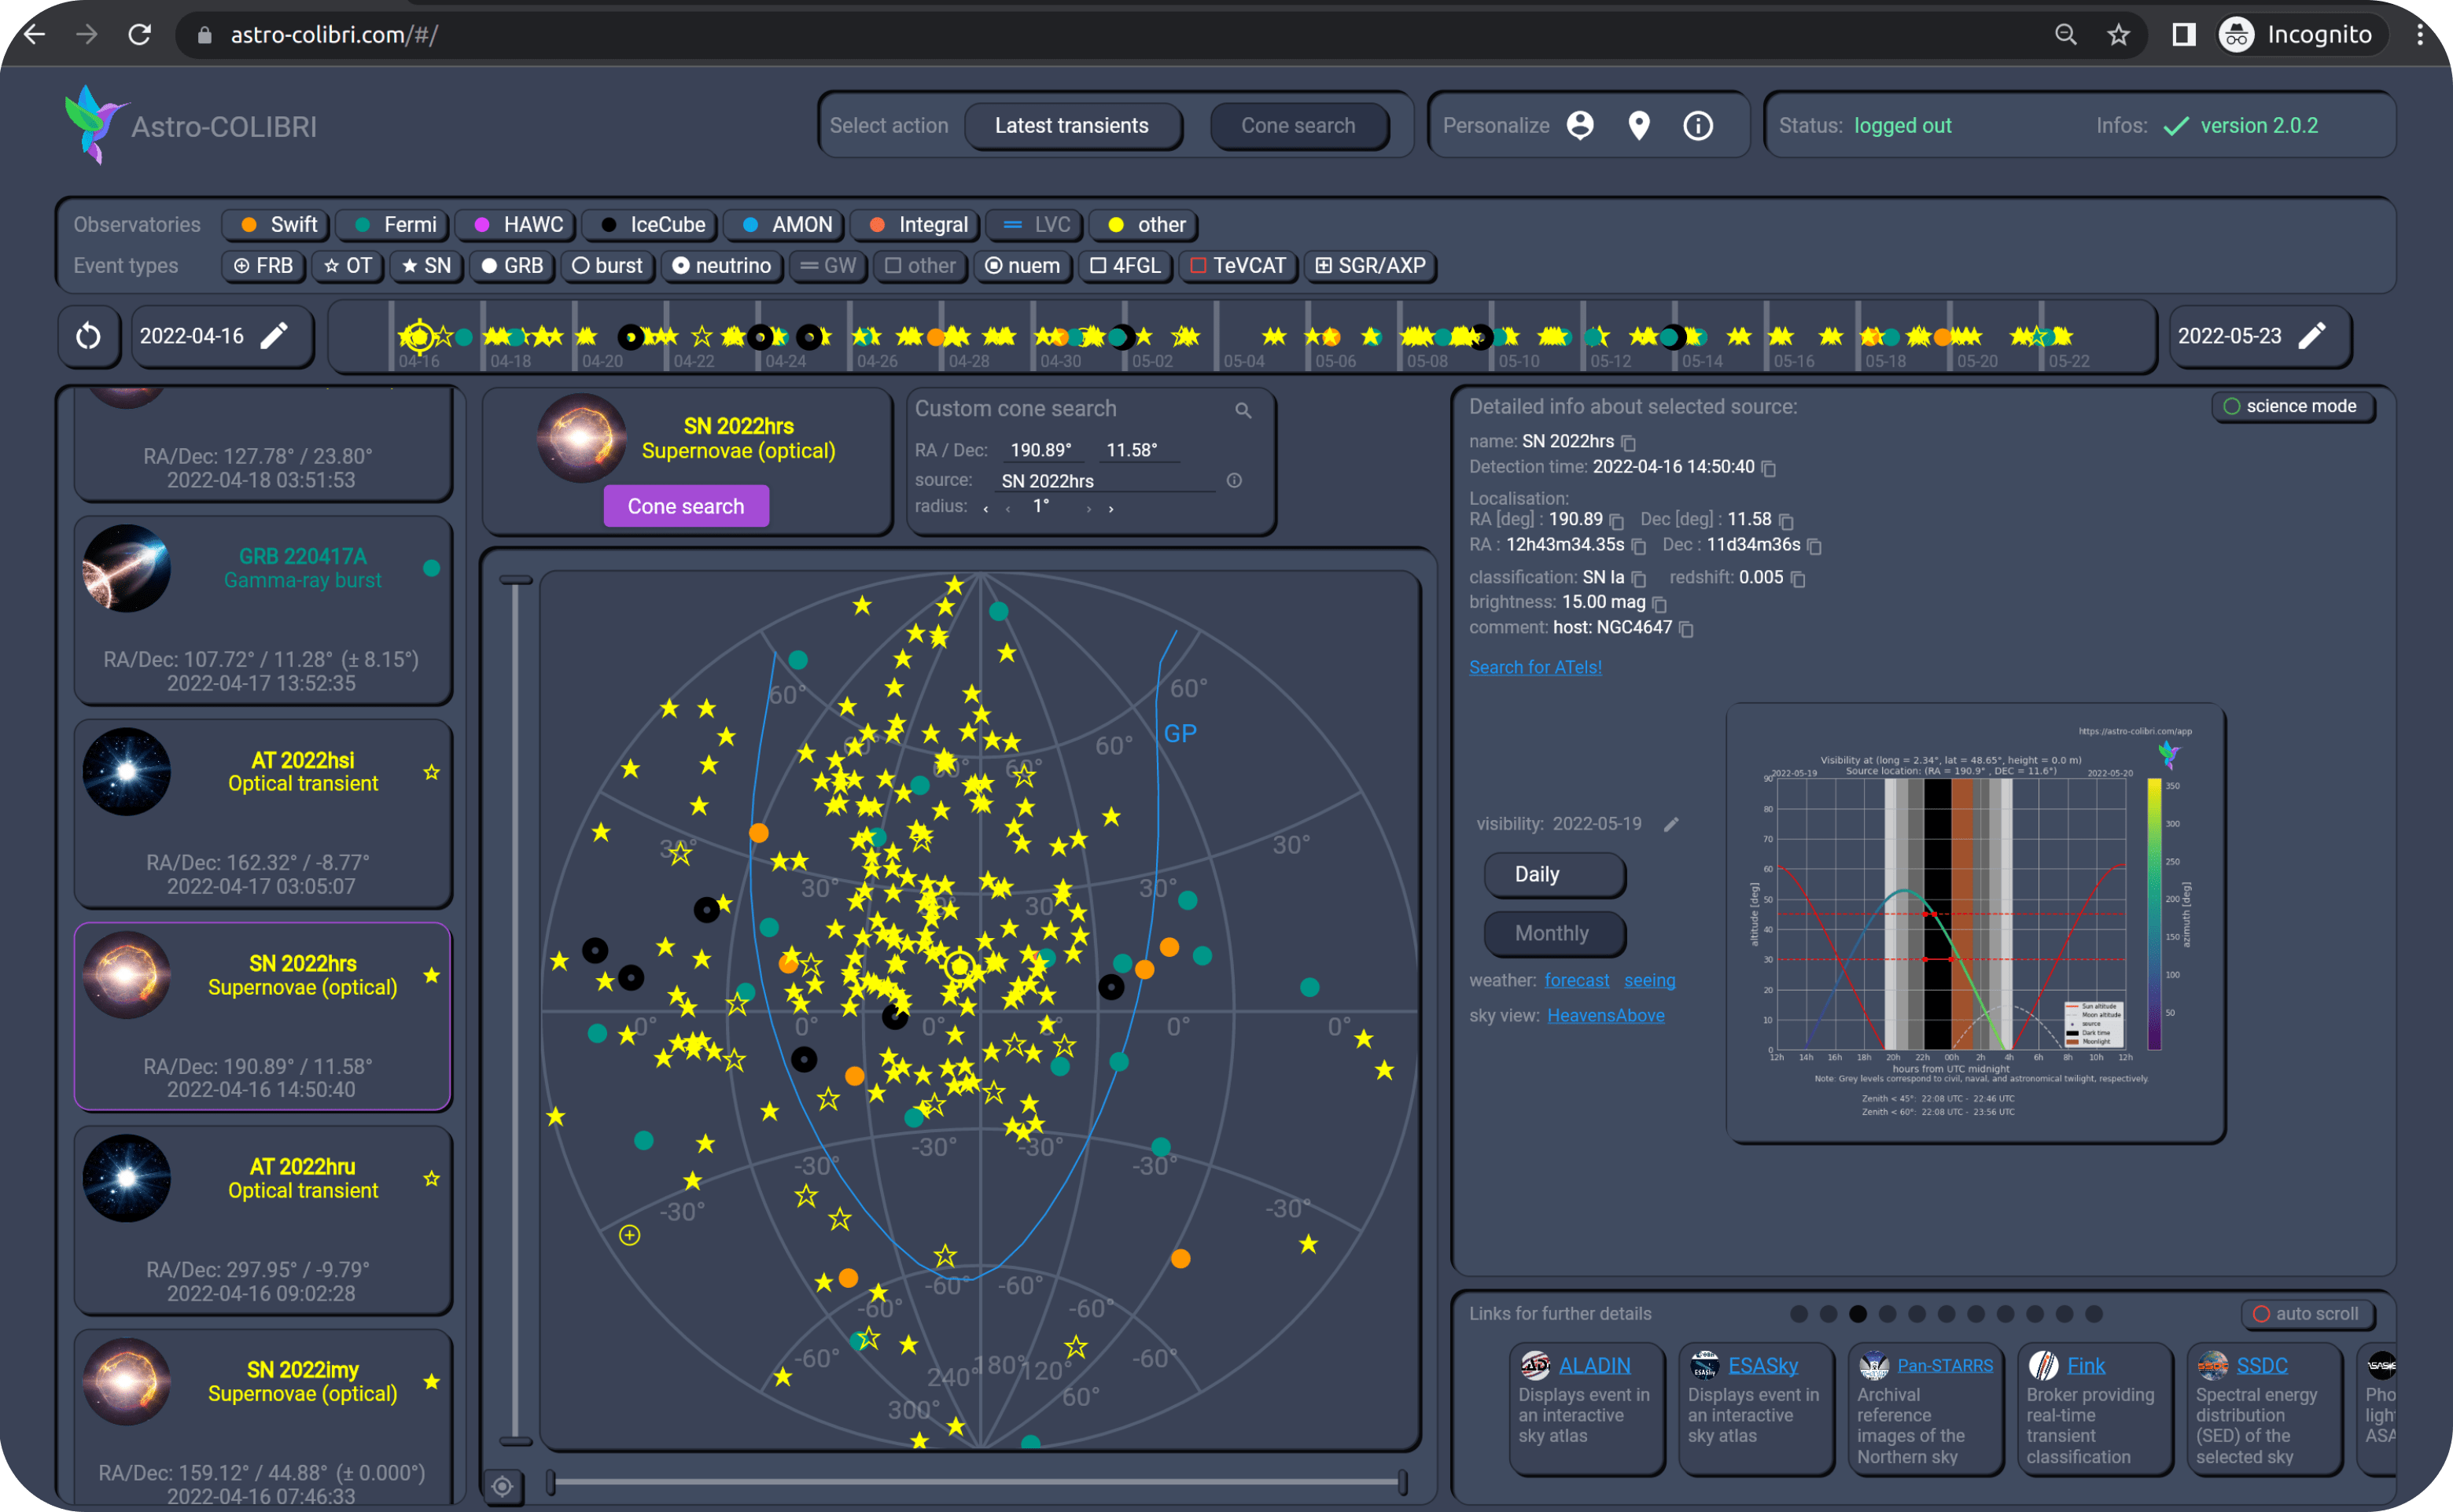The image size is (2453, 1512).
Task: Click the source input field SN 2022hrs
Action: pyautogui.click(x=1107, y=481)
